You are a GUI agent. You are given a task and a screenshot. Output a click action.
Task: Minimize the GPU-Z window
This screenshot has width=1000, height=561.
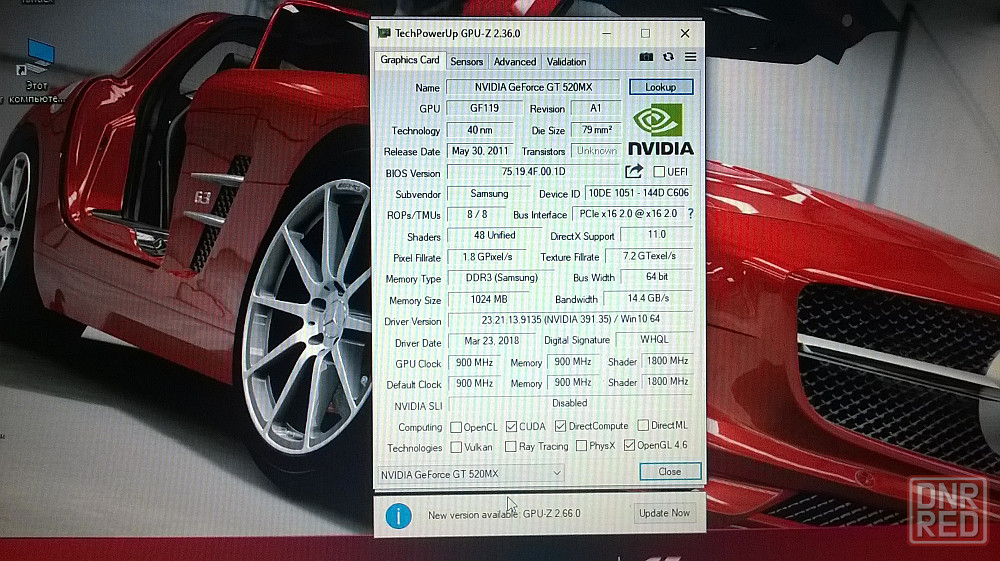tap(607, 33)
